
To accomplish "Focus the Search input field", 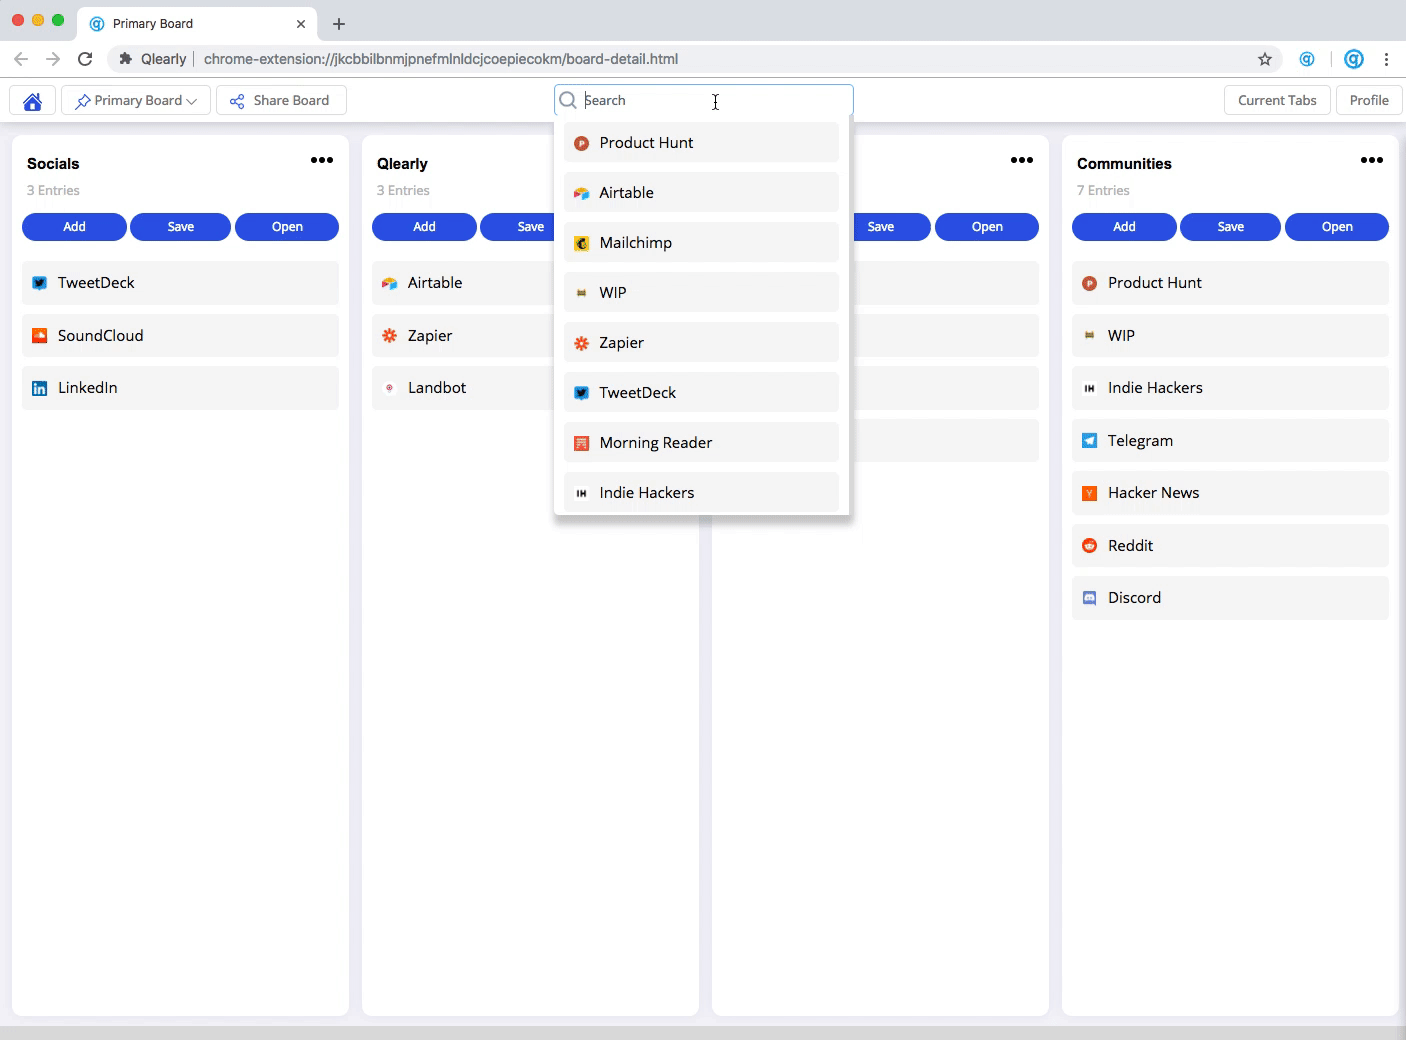I will 704,100.
